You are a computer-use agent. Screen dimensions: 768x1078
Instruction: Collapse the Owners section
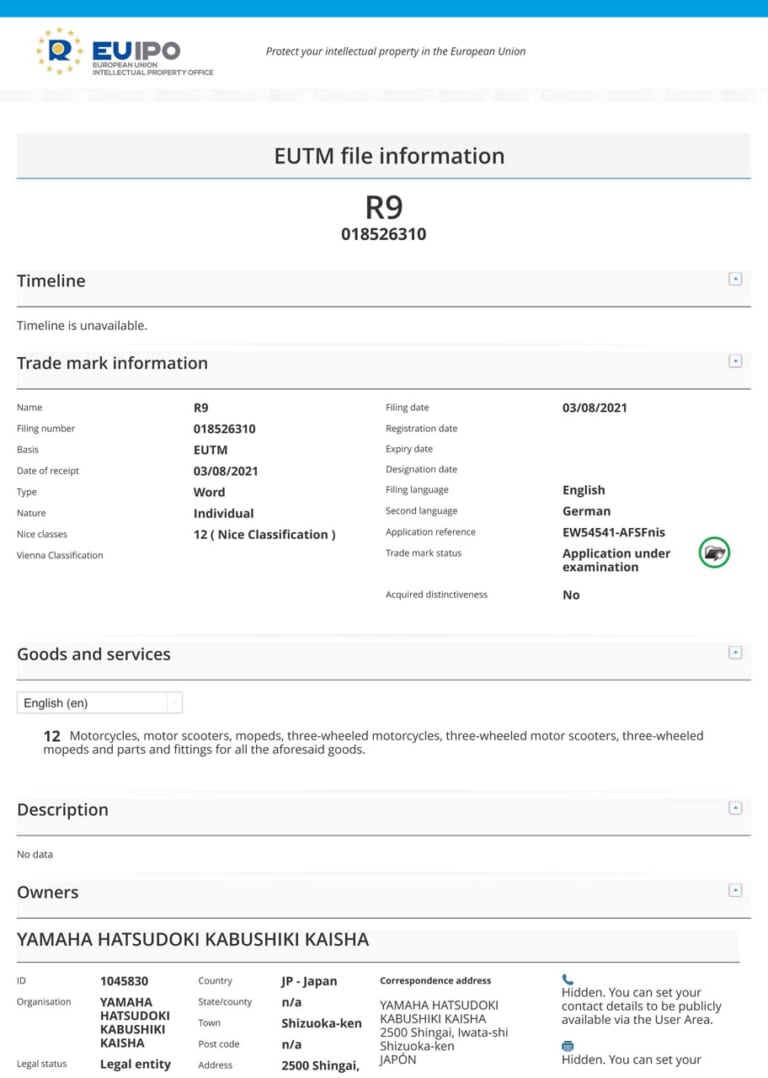tap(735, 890)
